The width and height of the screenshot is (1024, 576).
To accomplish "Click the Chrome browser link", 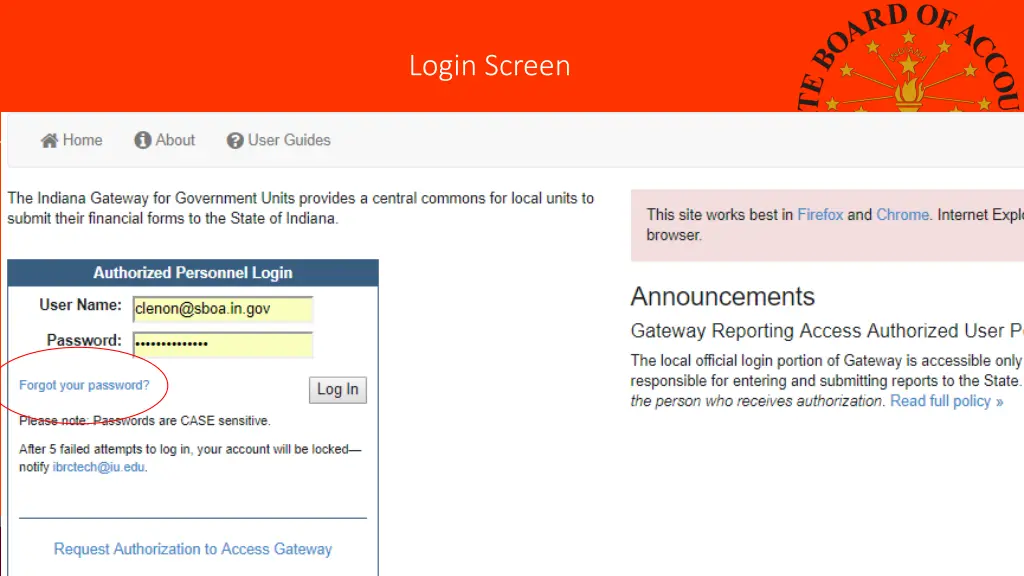I will click(x=902, y=214).
